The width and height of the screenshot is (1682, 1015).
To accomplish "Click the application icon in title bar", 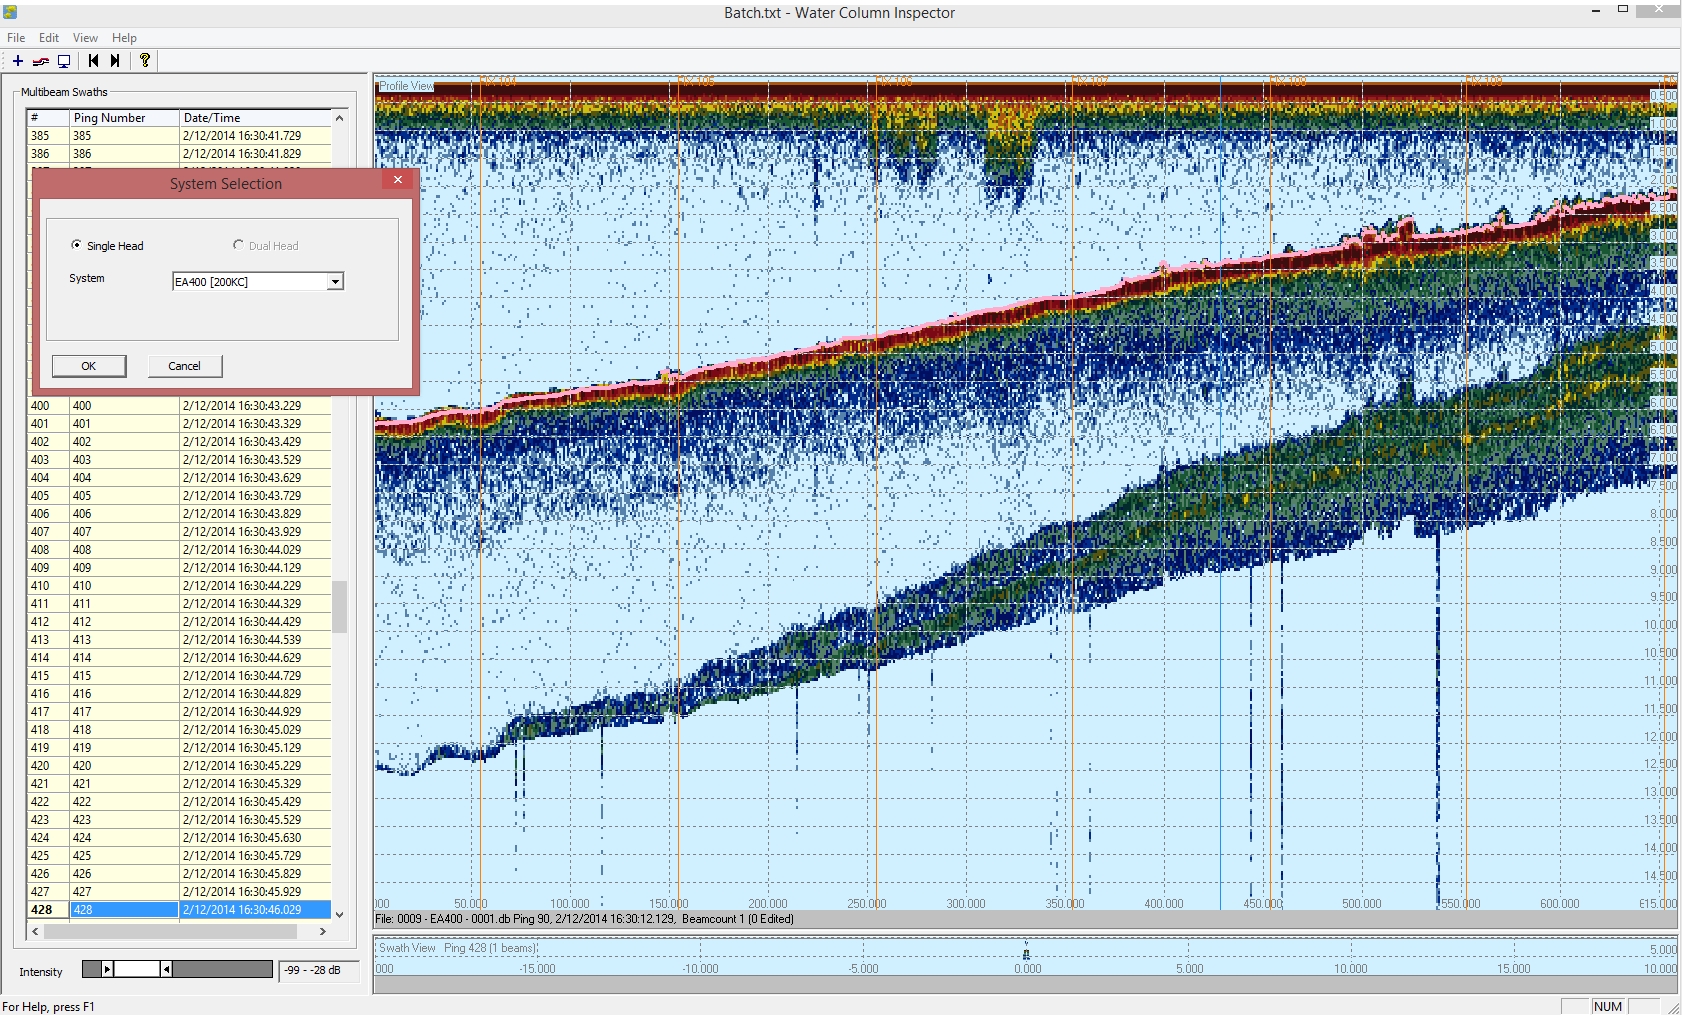I will (10, 12).
